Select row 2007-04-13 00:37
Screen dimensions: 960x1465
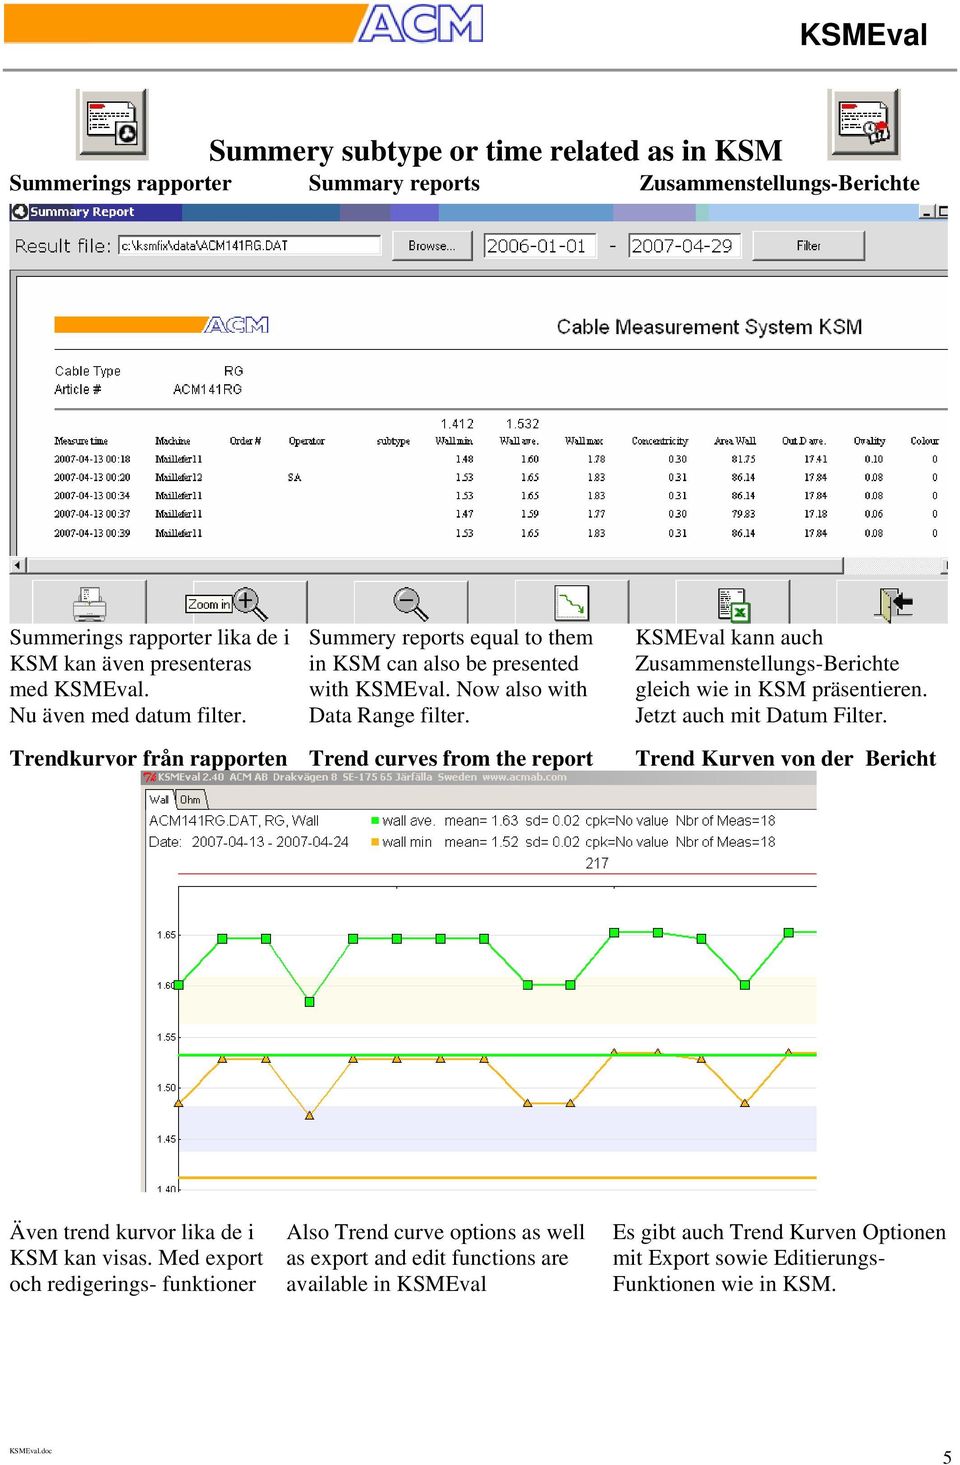pos(496,514)
